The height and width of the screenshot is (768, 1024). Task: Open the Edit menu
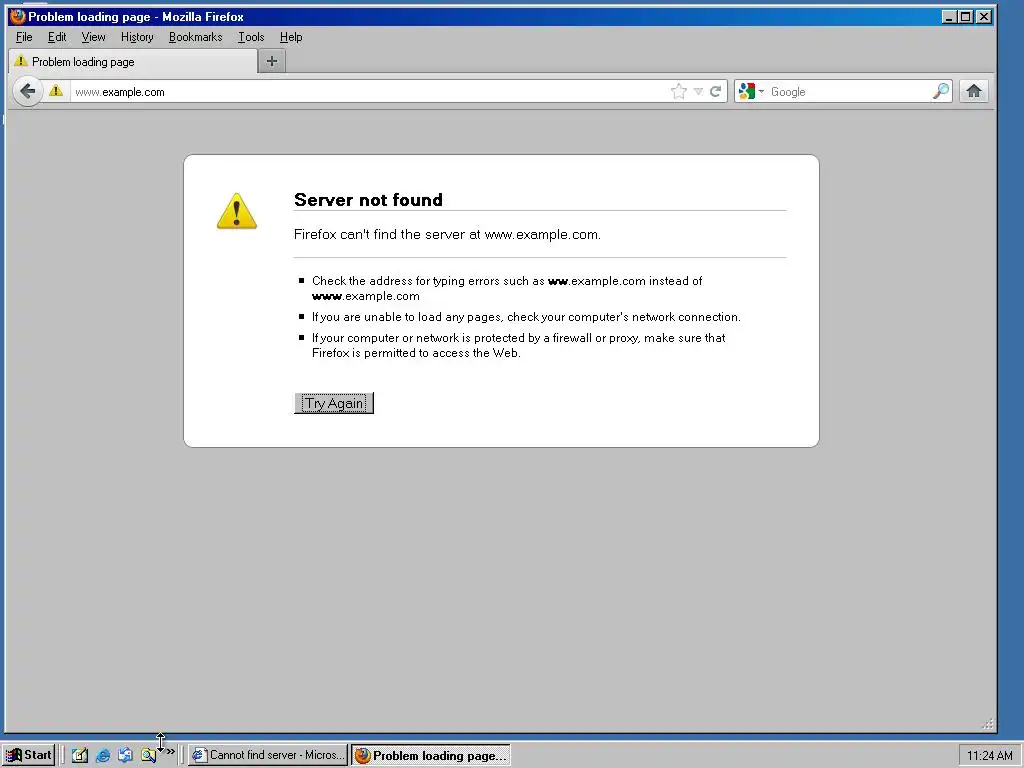(57, 37)
